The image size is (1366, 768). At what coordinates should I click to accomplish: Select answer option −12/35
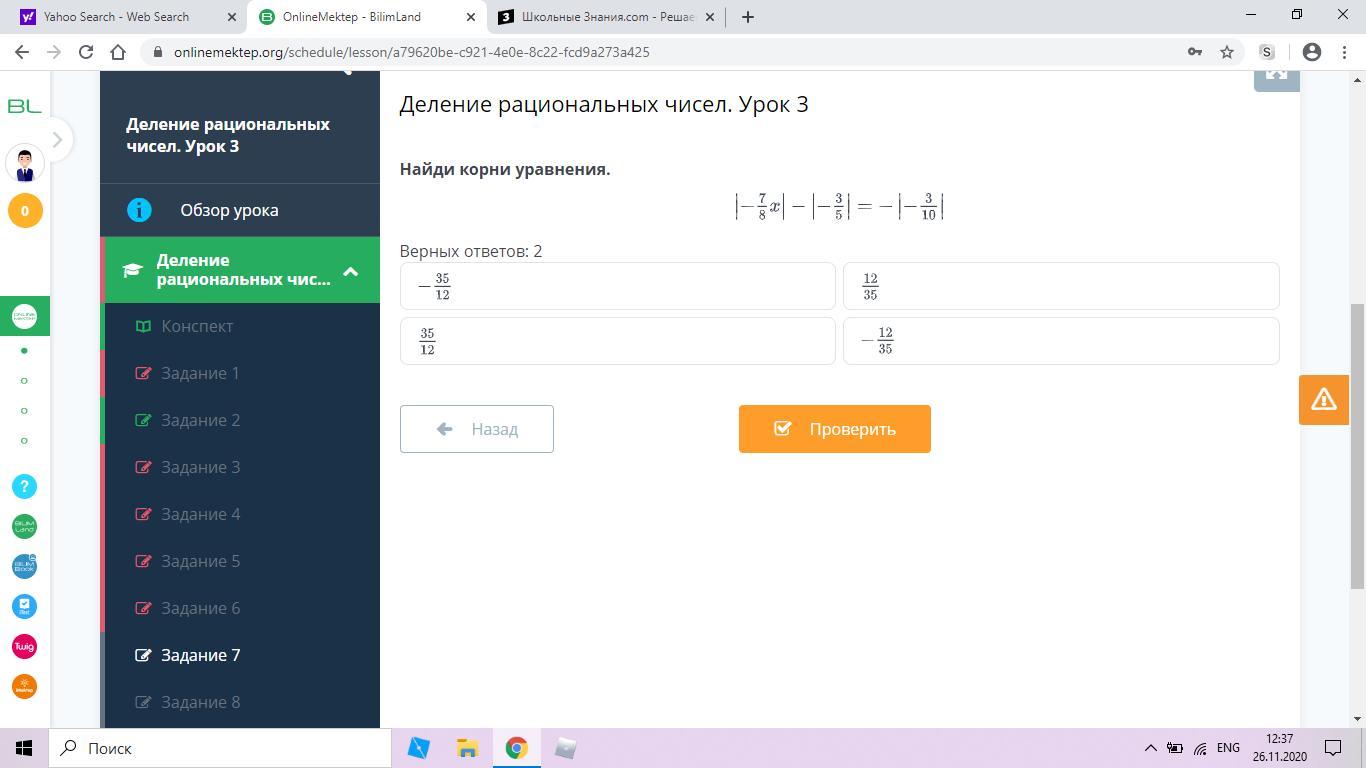coord(1061,341)
